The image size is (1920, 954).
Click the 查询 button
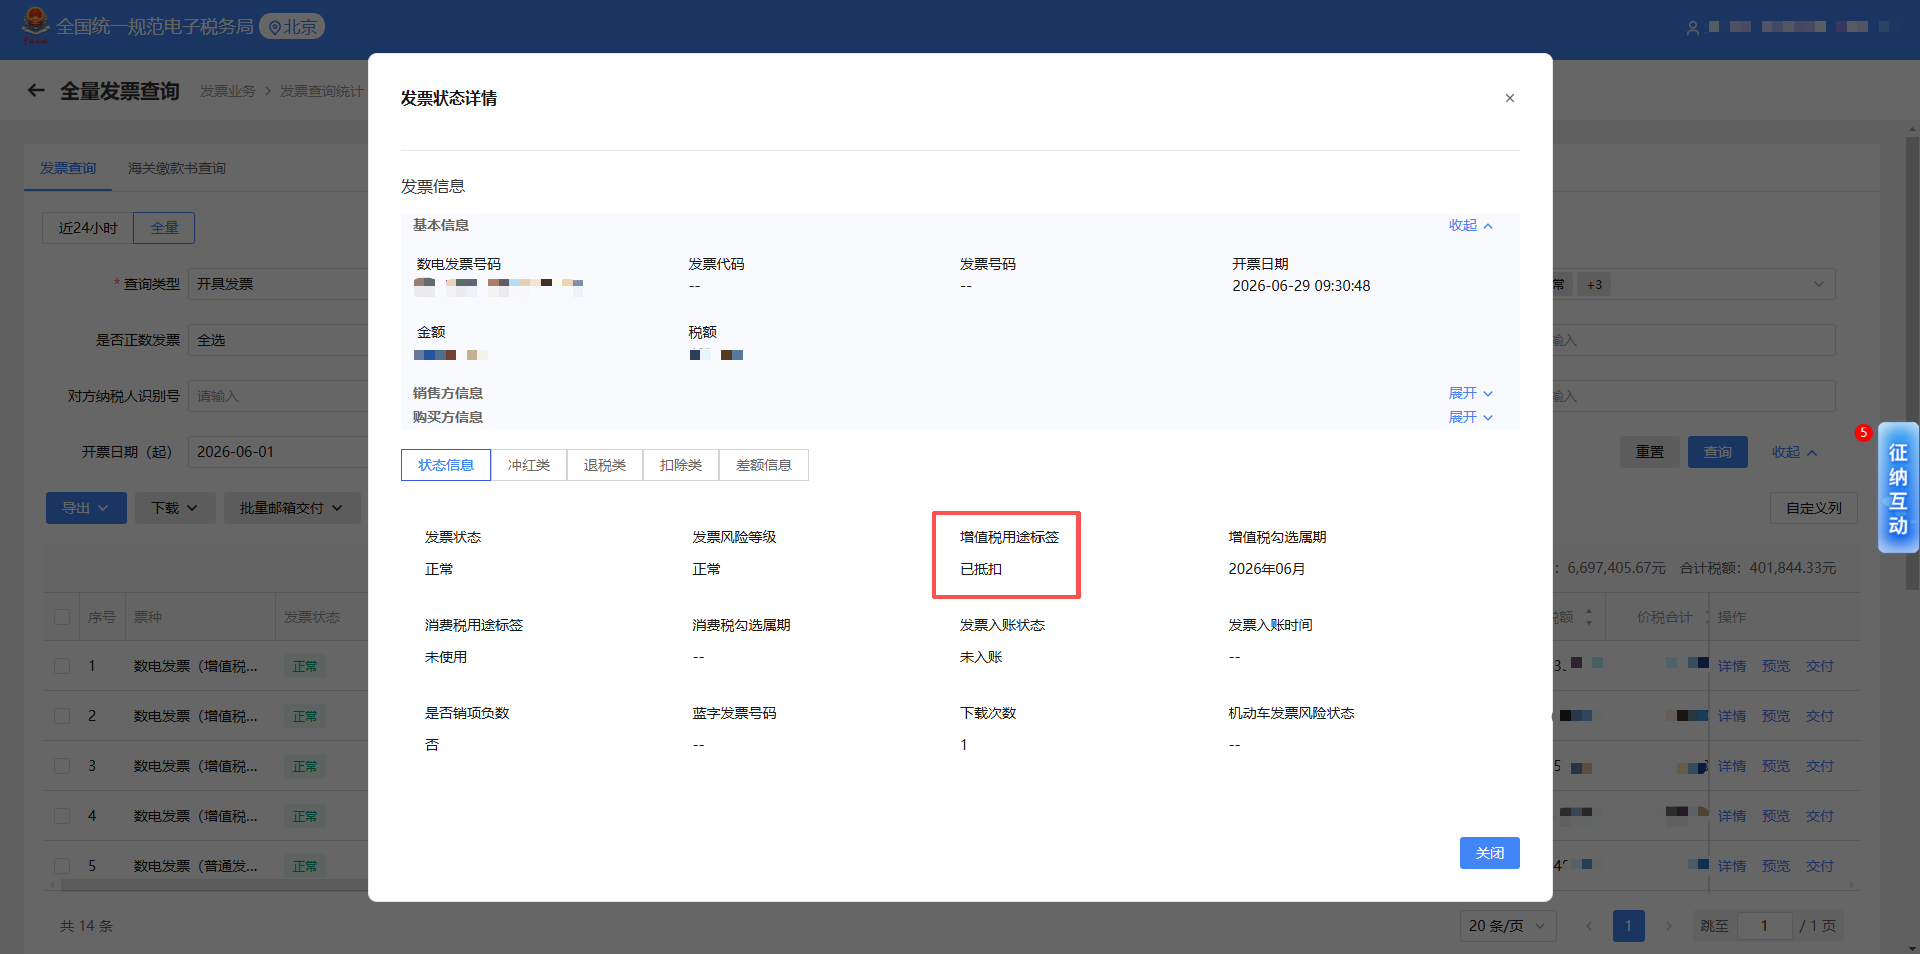(1718, 452)
